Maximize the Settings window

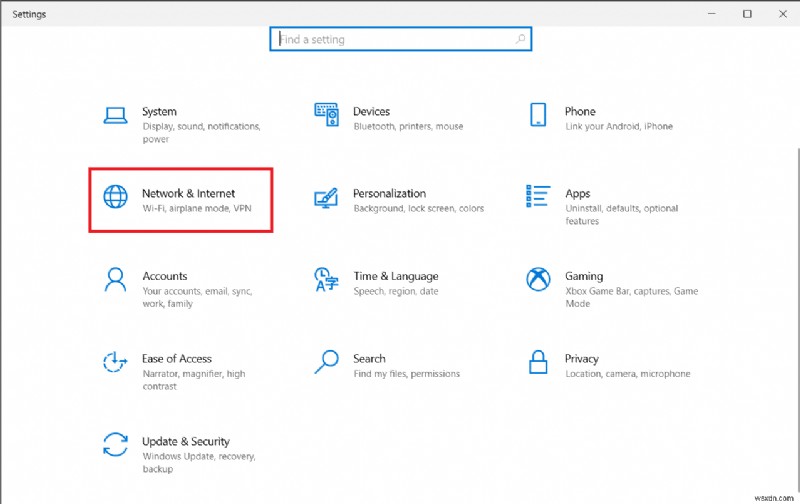pos(746,14)
